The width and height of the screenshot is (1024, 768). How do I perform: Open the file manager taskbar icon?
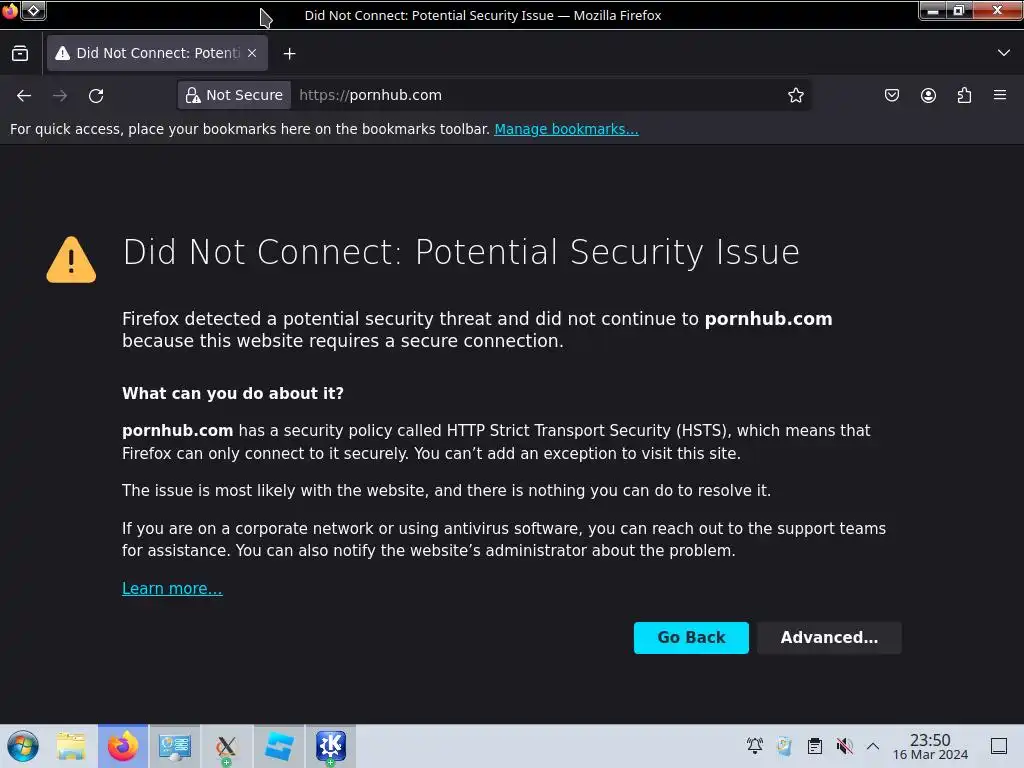(71, 746)
